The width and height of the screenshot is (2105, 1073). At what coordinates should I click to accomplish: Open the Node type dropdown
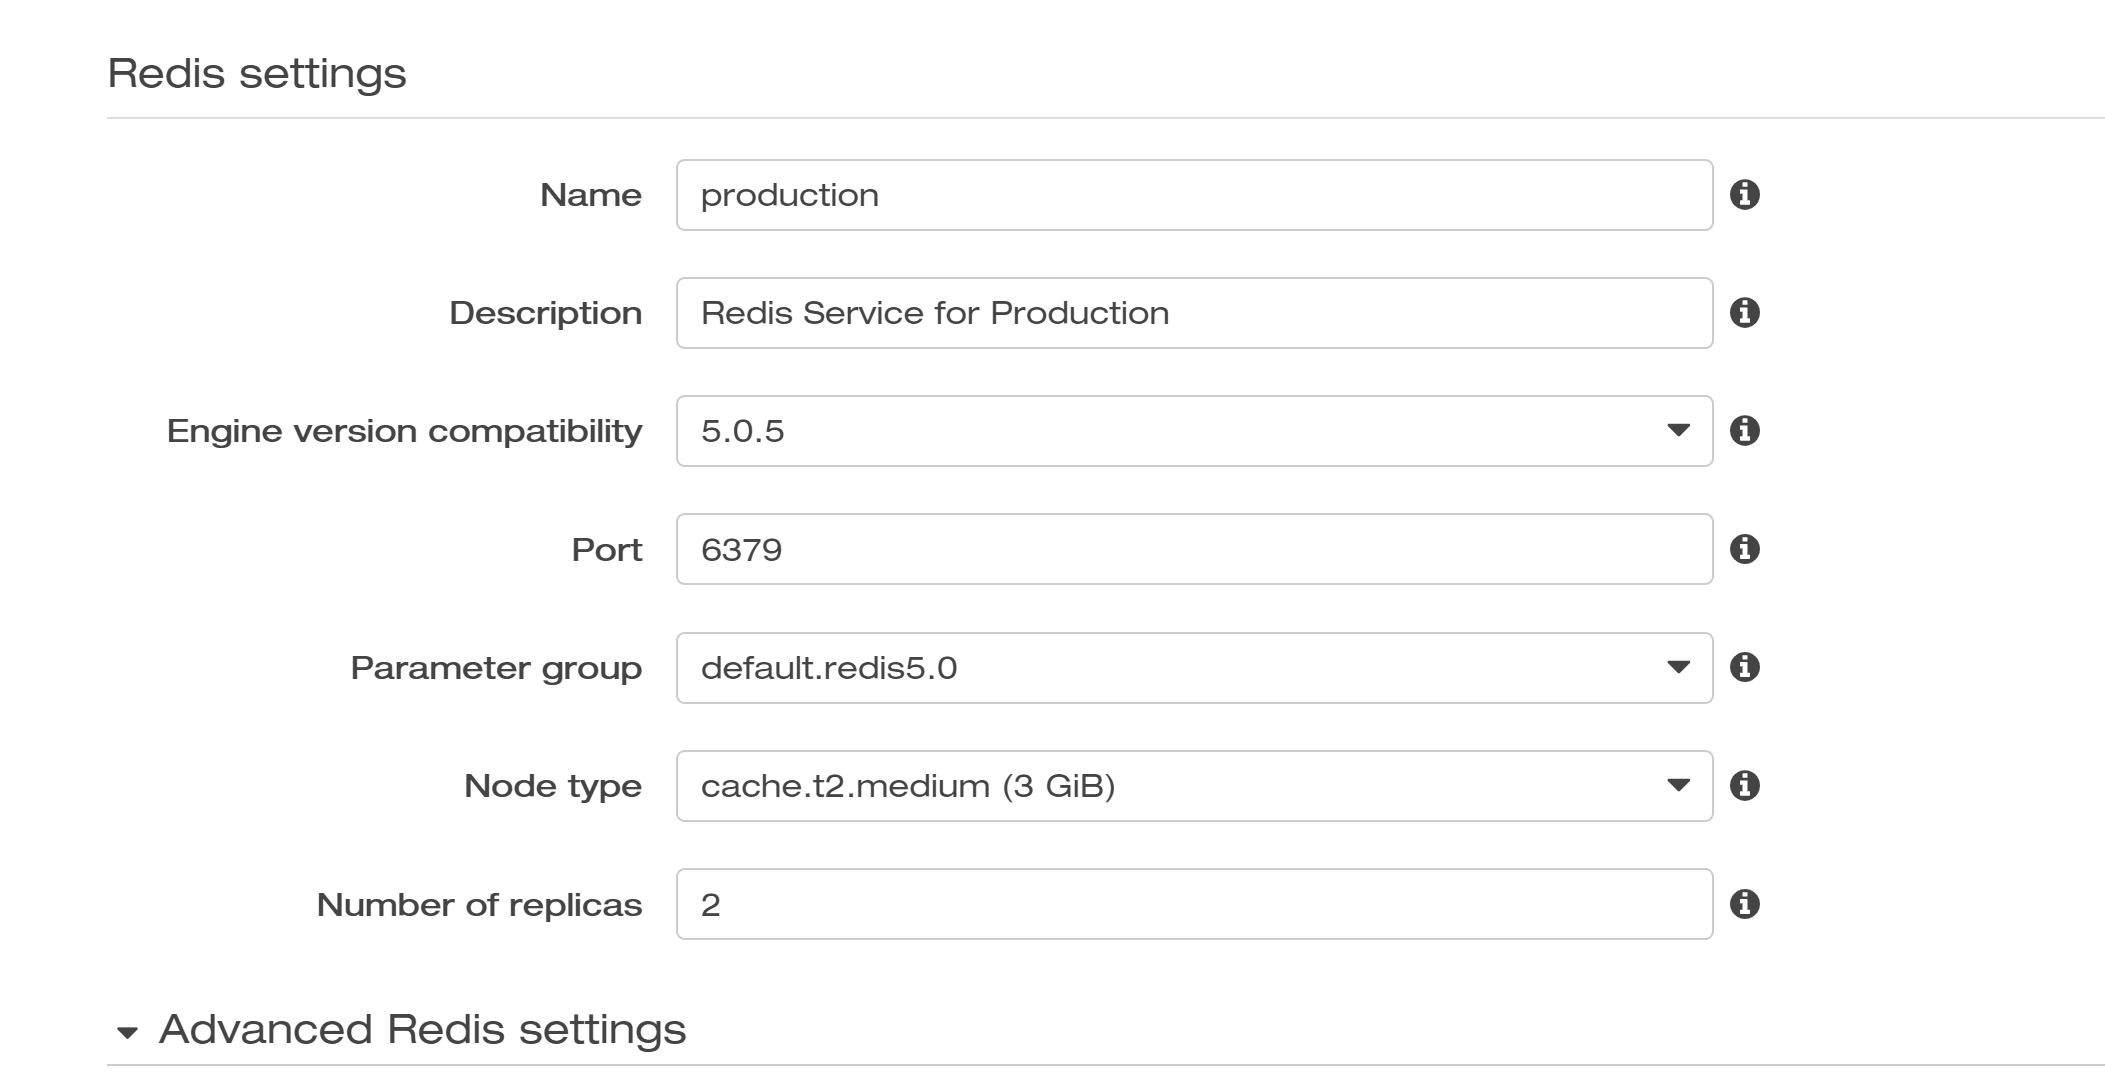click(1194, 786)
